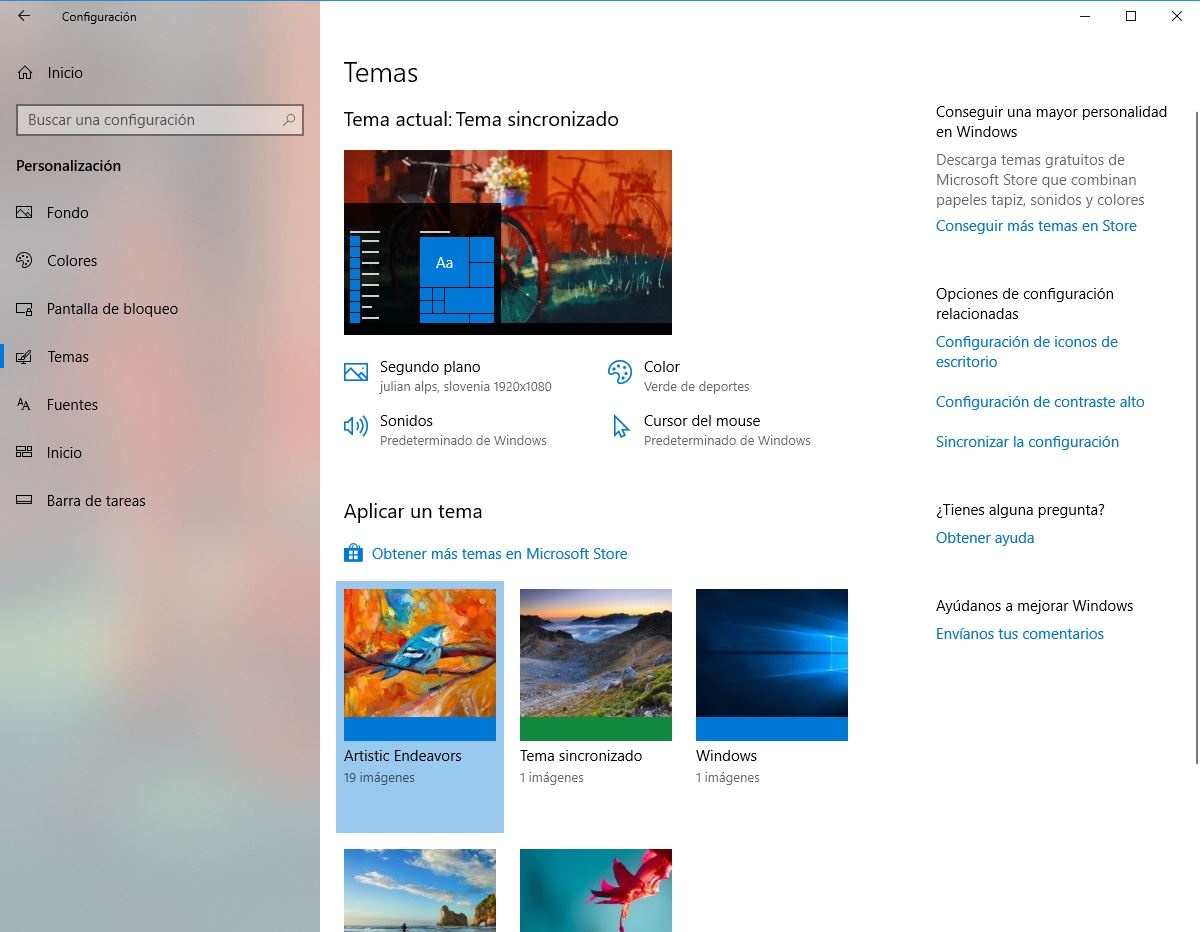
Task: Click the Inicio tiles icon under Personalización
Action: (25, 453)
